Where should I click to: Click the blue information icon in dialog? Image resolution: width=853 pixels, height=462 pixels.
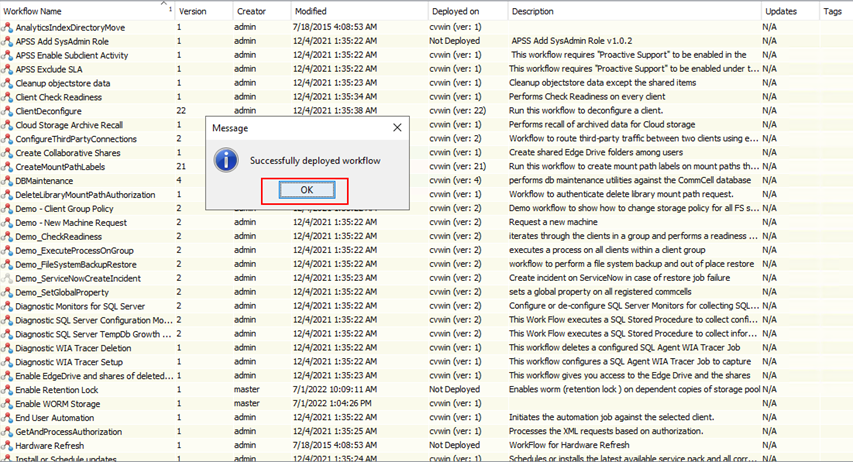coord(227,160)
